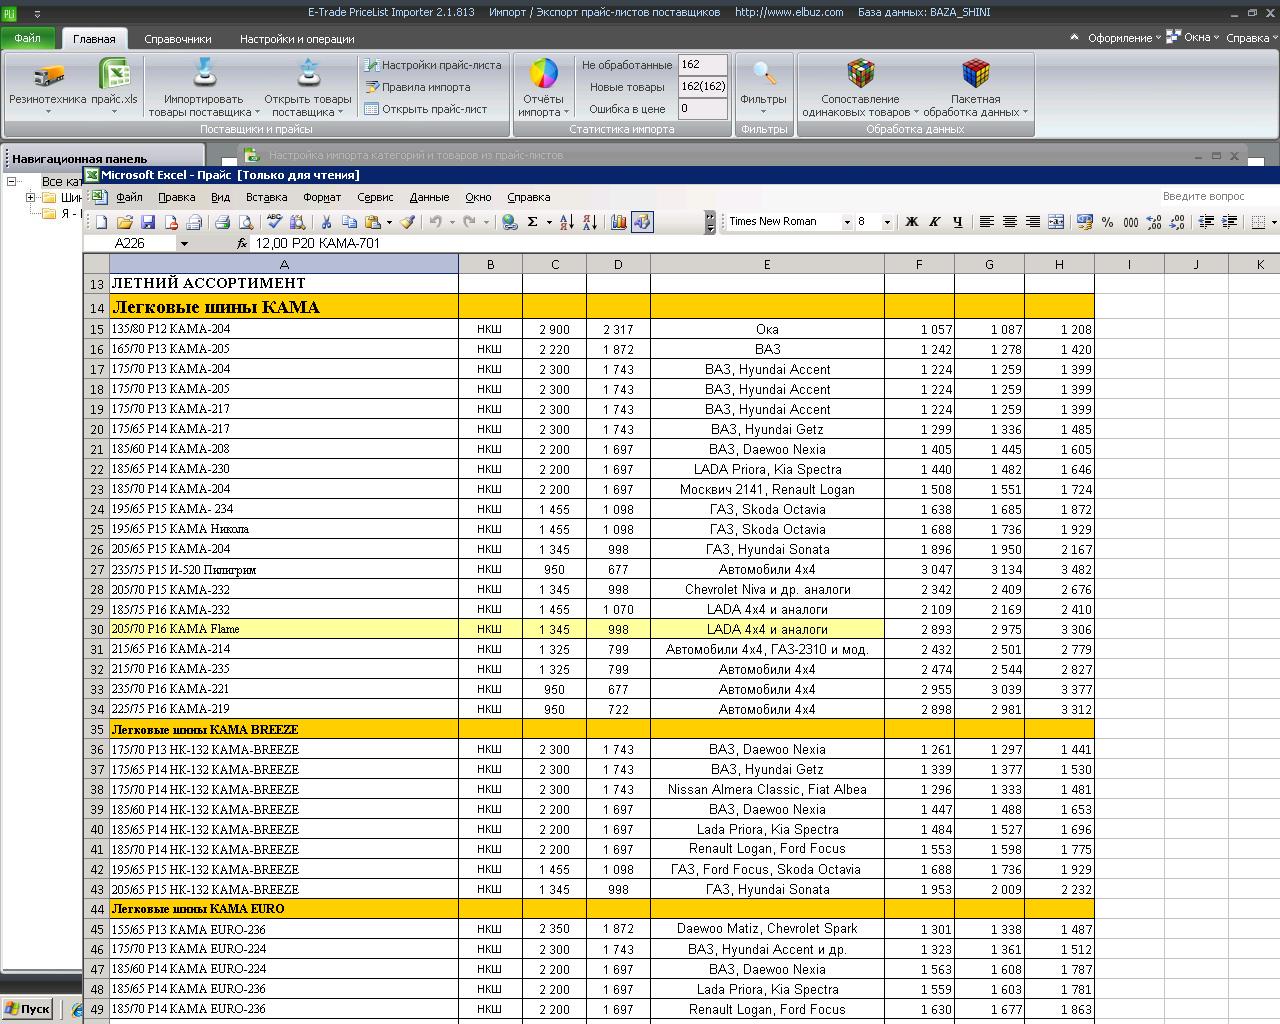Image resolution: width=1280 pixels, height=1024 pixels.
Task: Toggle bold formatting (Ж)
Action: coord(911,222)
